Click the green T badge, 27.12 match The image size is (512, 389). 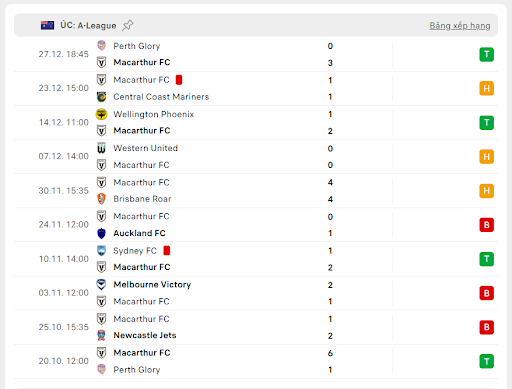pos(487,54)
